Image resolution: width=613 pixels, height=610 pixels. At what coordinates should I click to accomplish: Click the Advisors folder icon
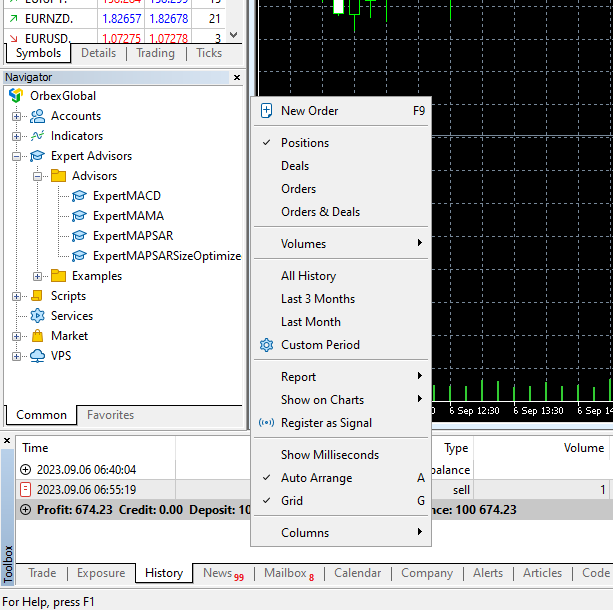click(x=58, y=176)
